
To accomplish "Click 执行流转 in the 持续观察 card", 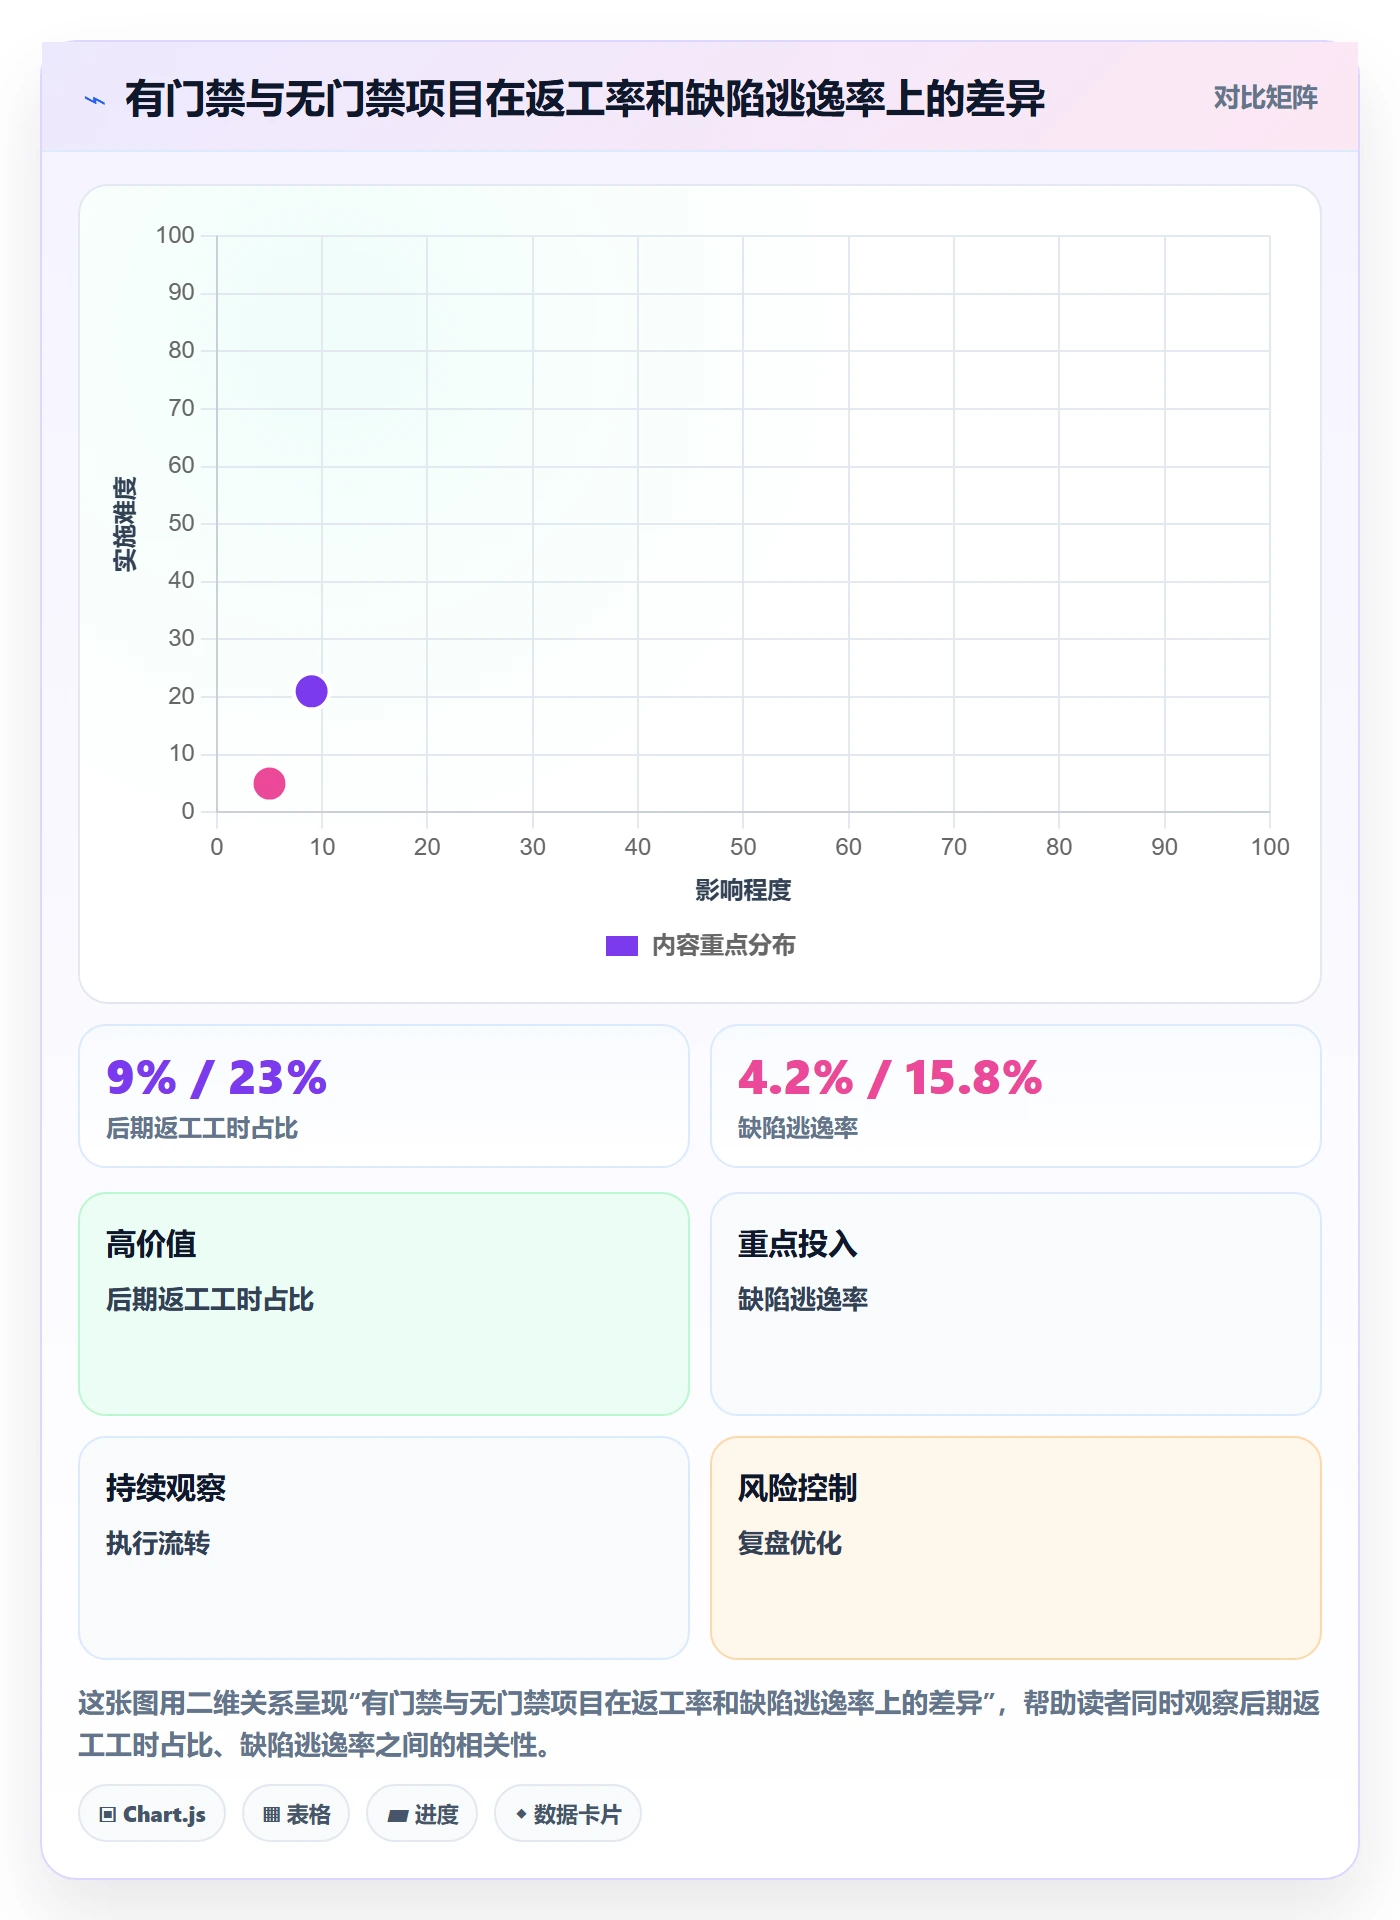I will click(x=158, y=1543).
